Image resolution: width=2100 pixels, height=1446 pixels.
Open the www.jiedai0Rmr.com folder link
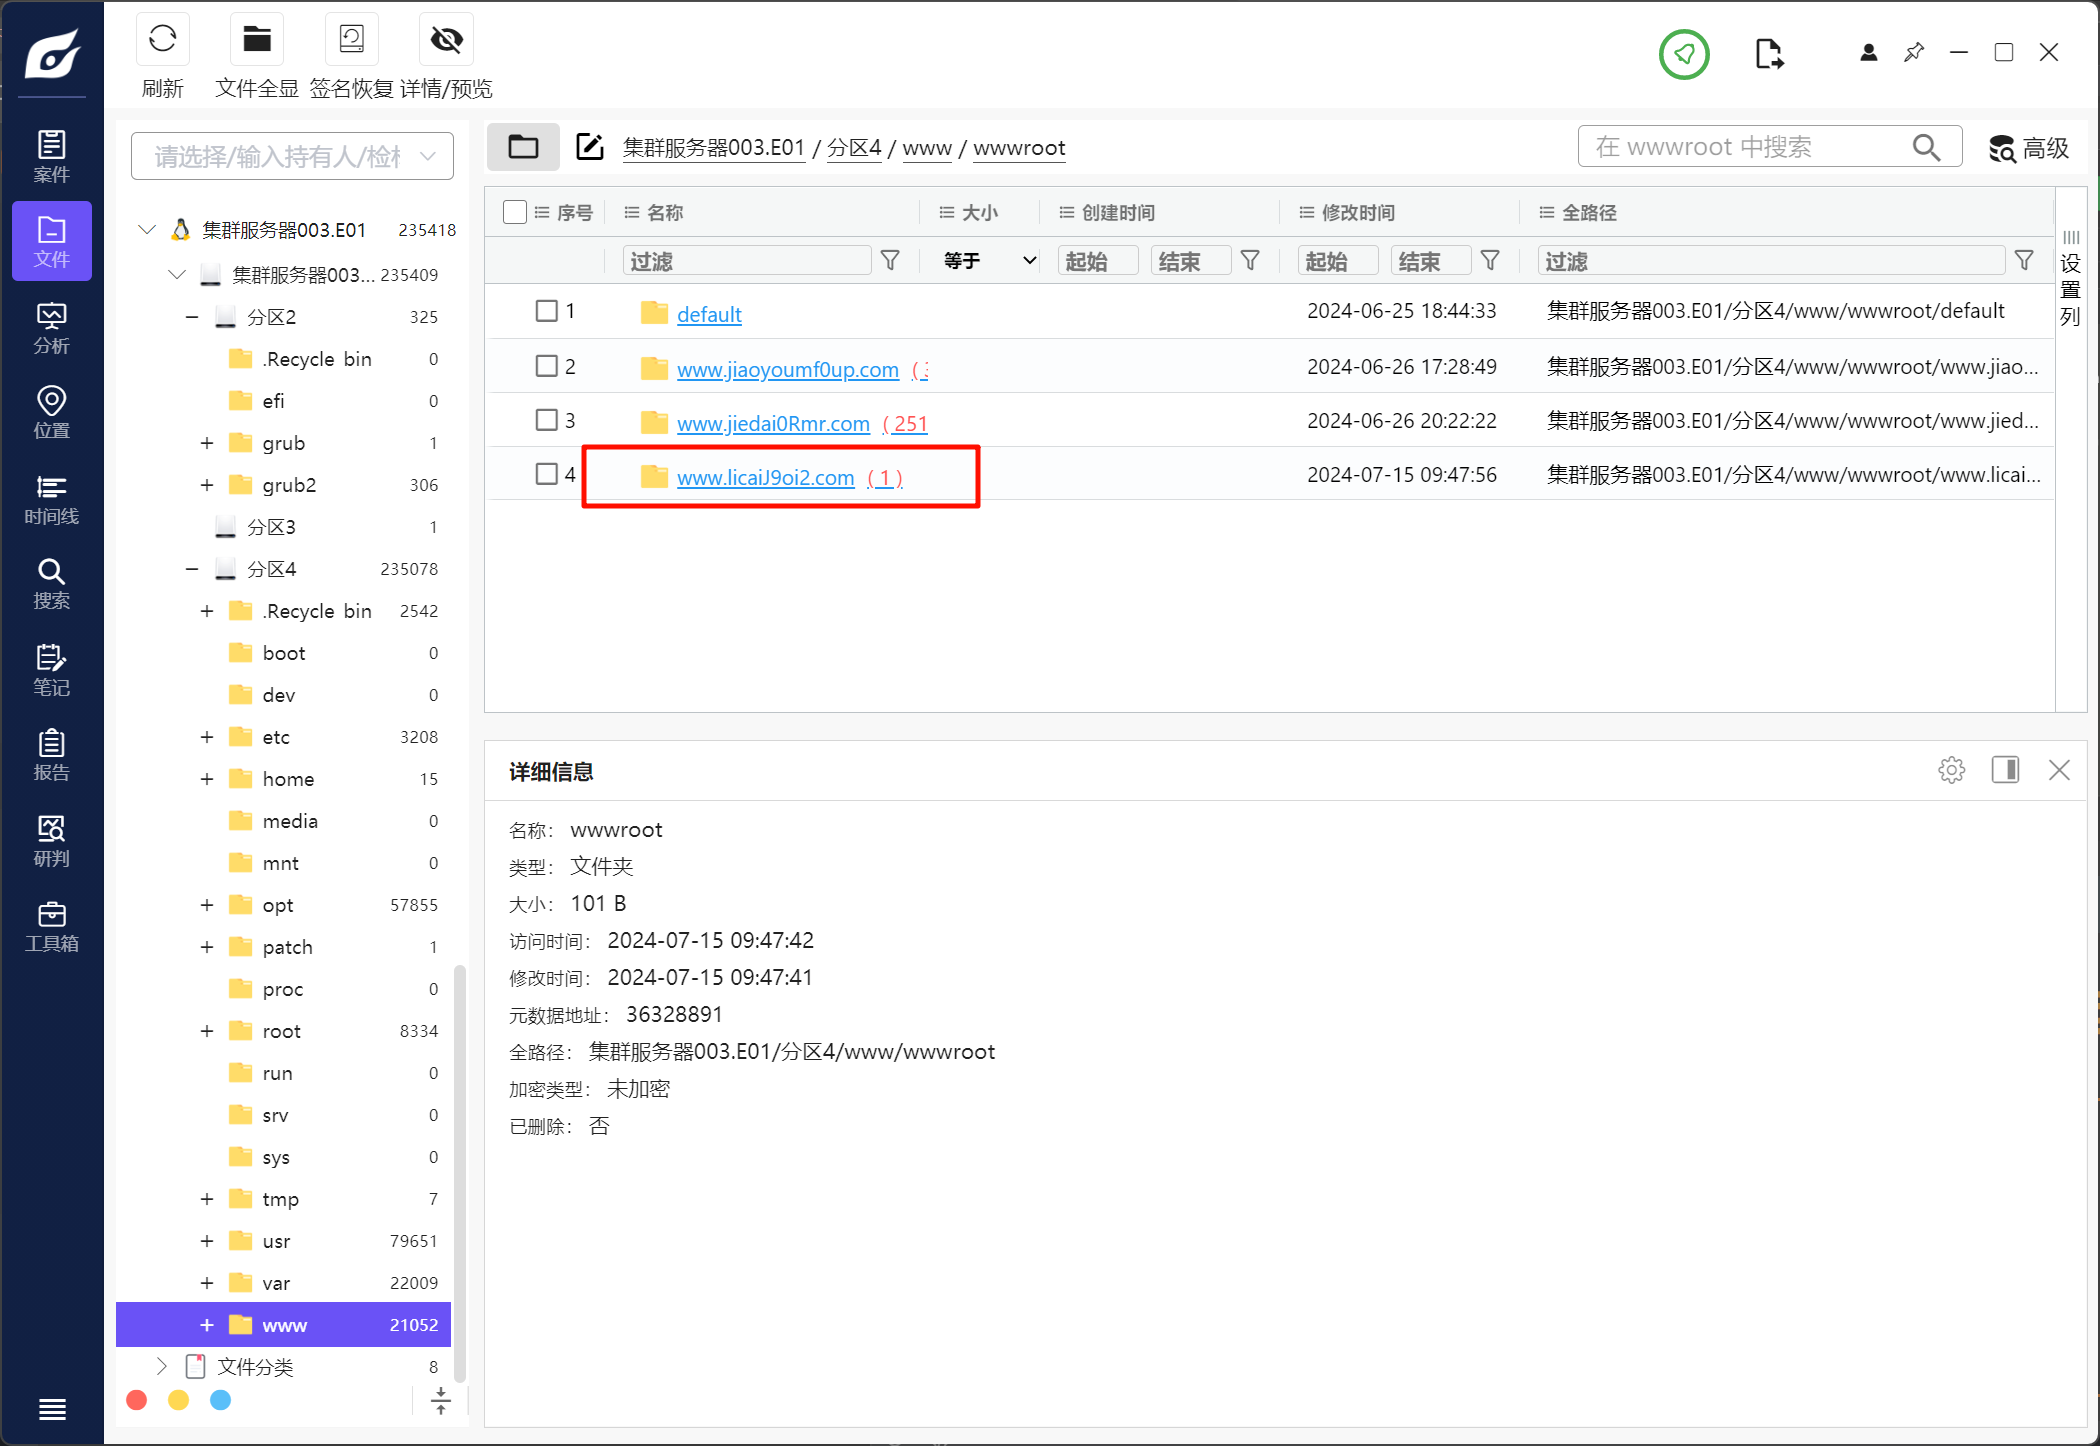(x=773, y=424)
